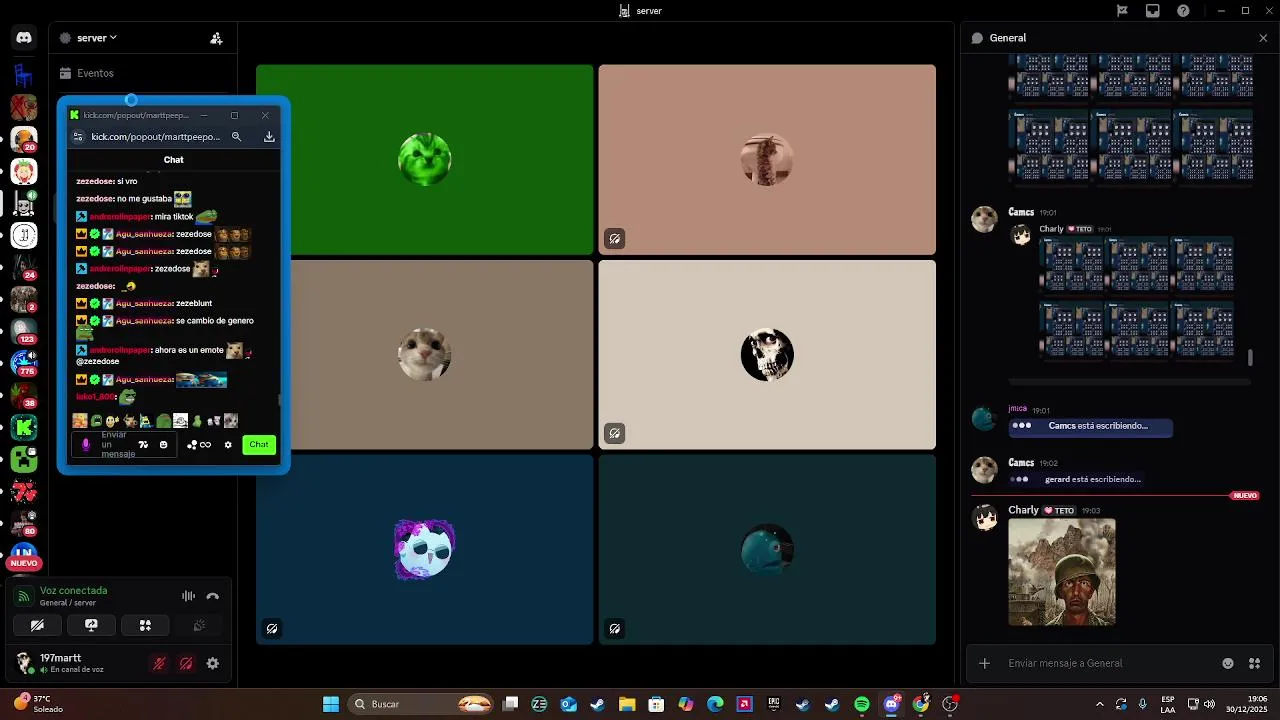
Task: Open the plus attachment button in chat
Action: click(x=985, y=663)
